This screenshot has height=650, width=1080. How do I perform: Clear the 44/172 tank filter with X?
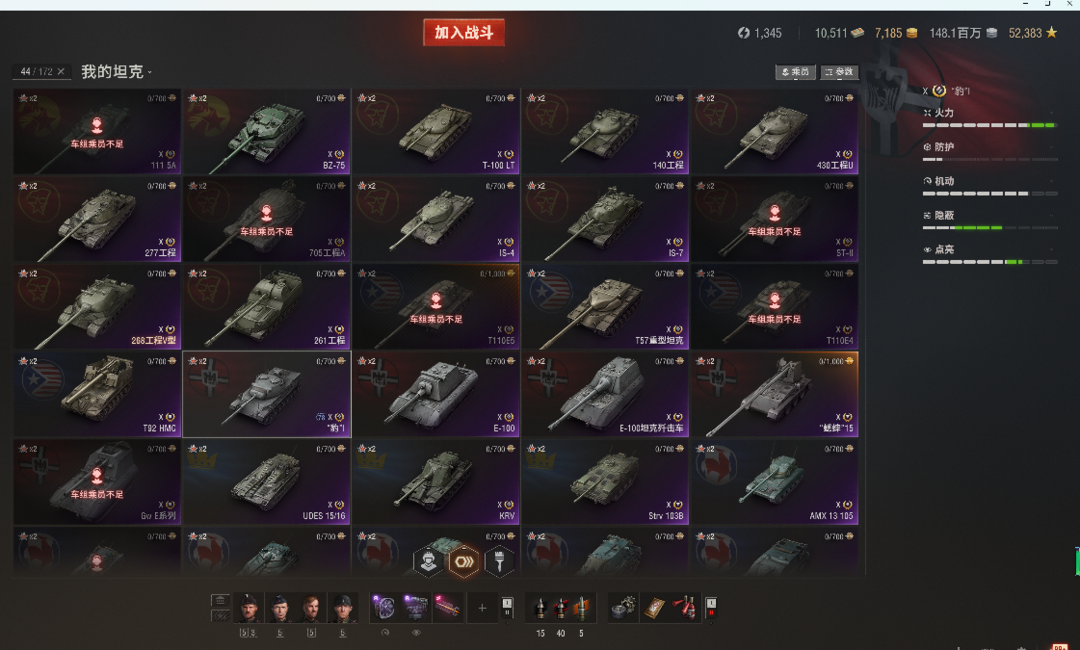tap(61, 72)
